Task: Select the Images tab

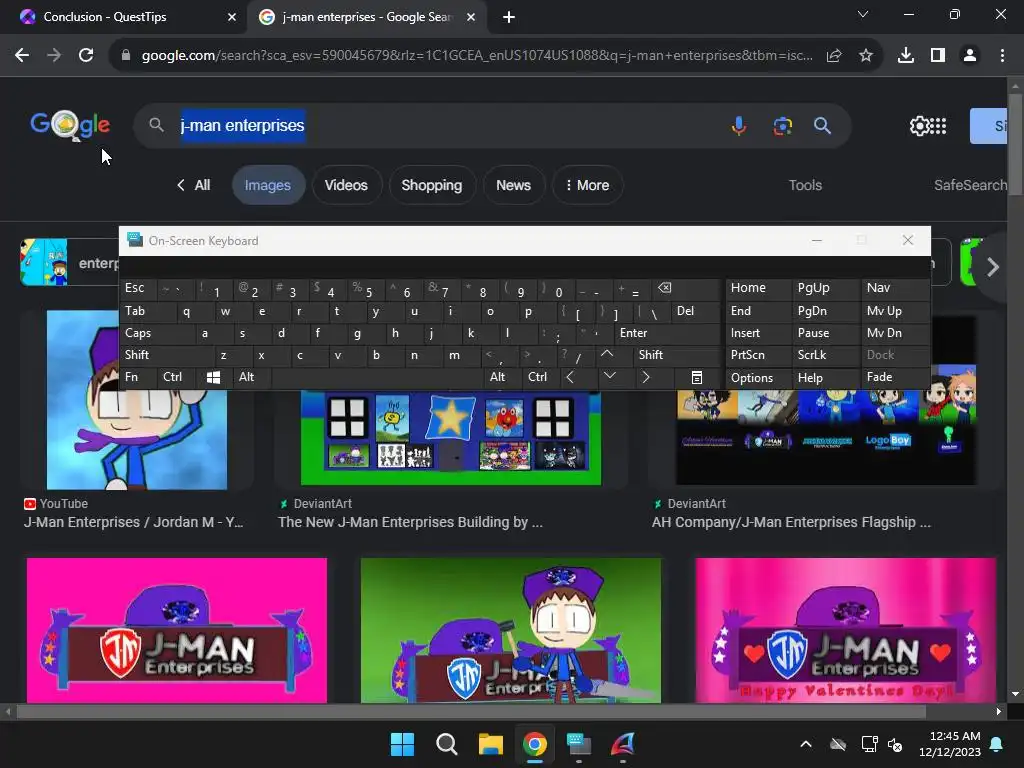Action: tap(268, 185)
